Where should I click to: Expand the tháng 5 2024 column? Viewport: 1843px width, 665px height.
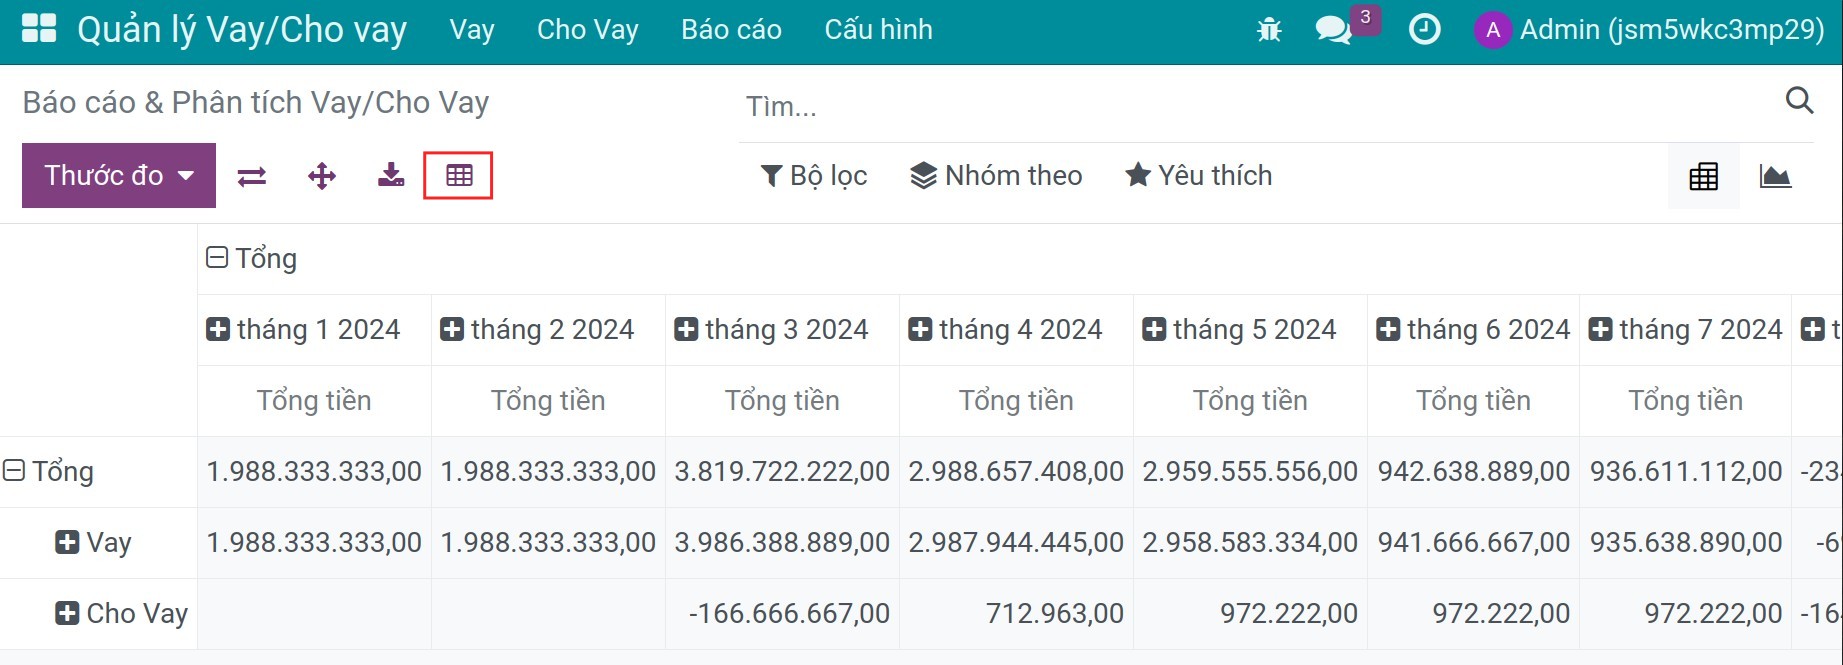(1239, 329)
